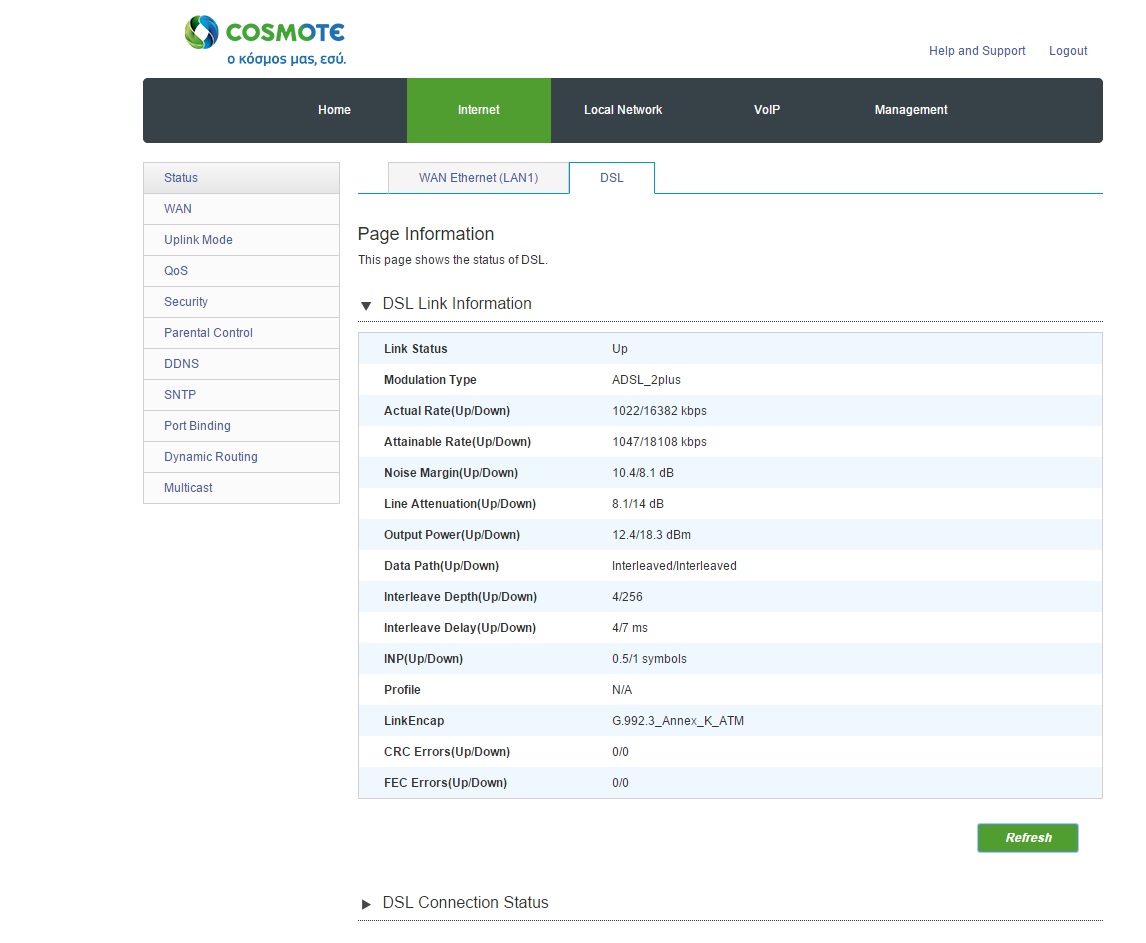The height and width of the screenshot is (943, 1146).
Task: Open the Home menu
Action: tap(334, 110)
